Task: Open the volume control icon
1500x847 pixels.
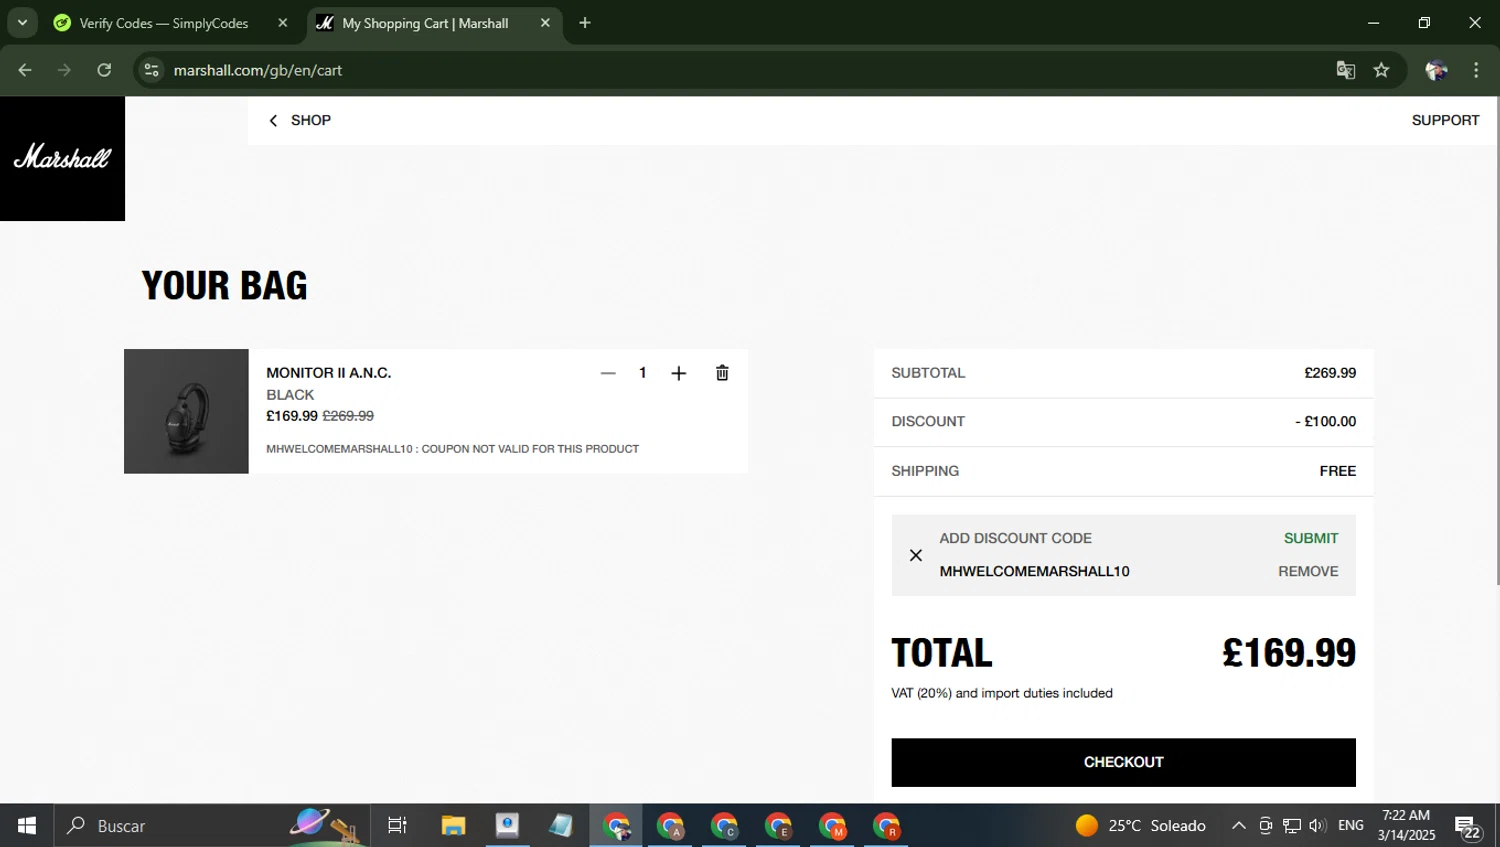Action: 1317,826
